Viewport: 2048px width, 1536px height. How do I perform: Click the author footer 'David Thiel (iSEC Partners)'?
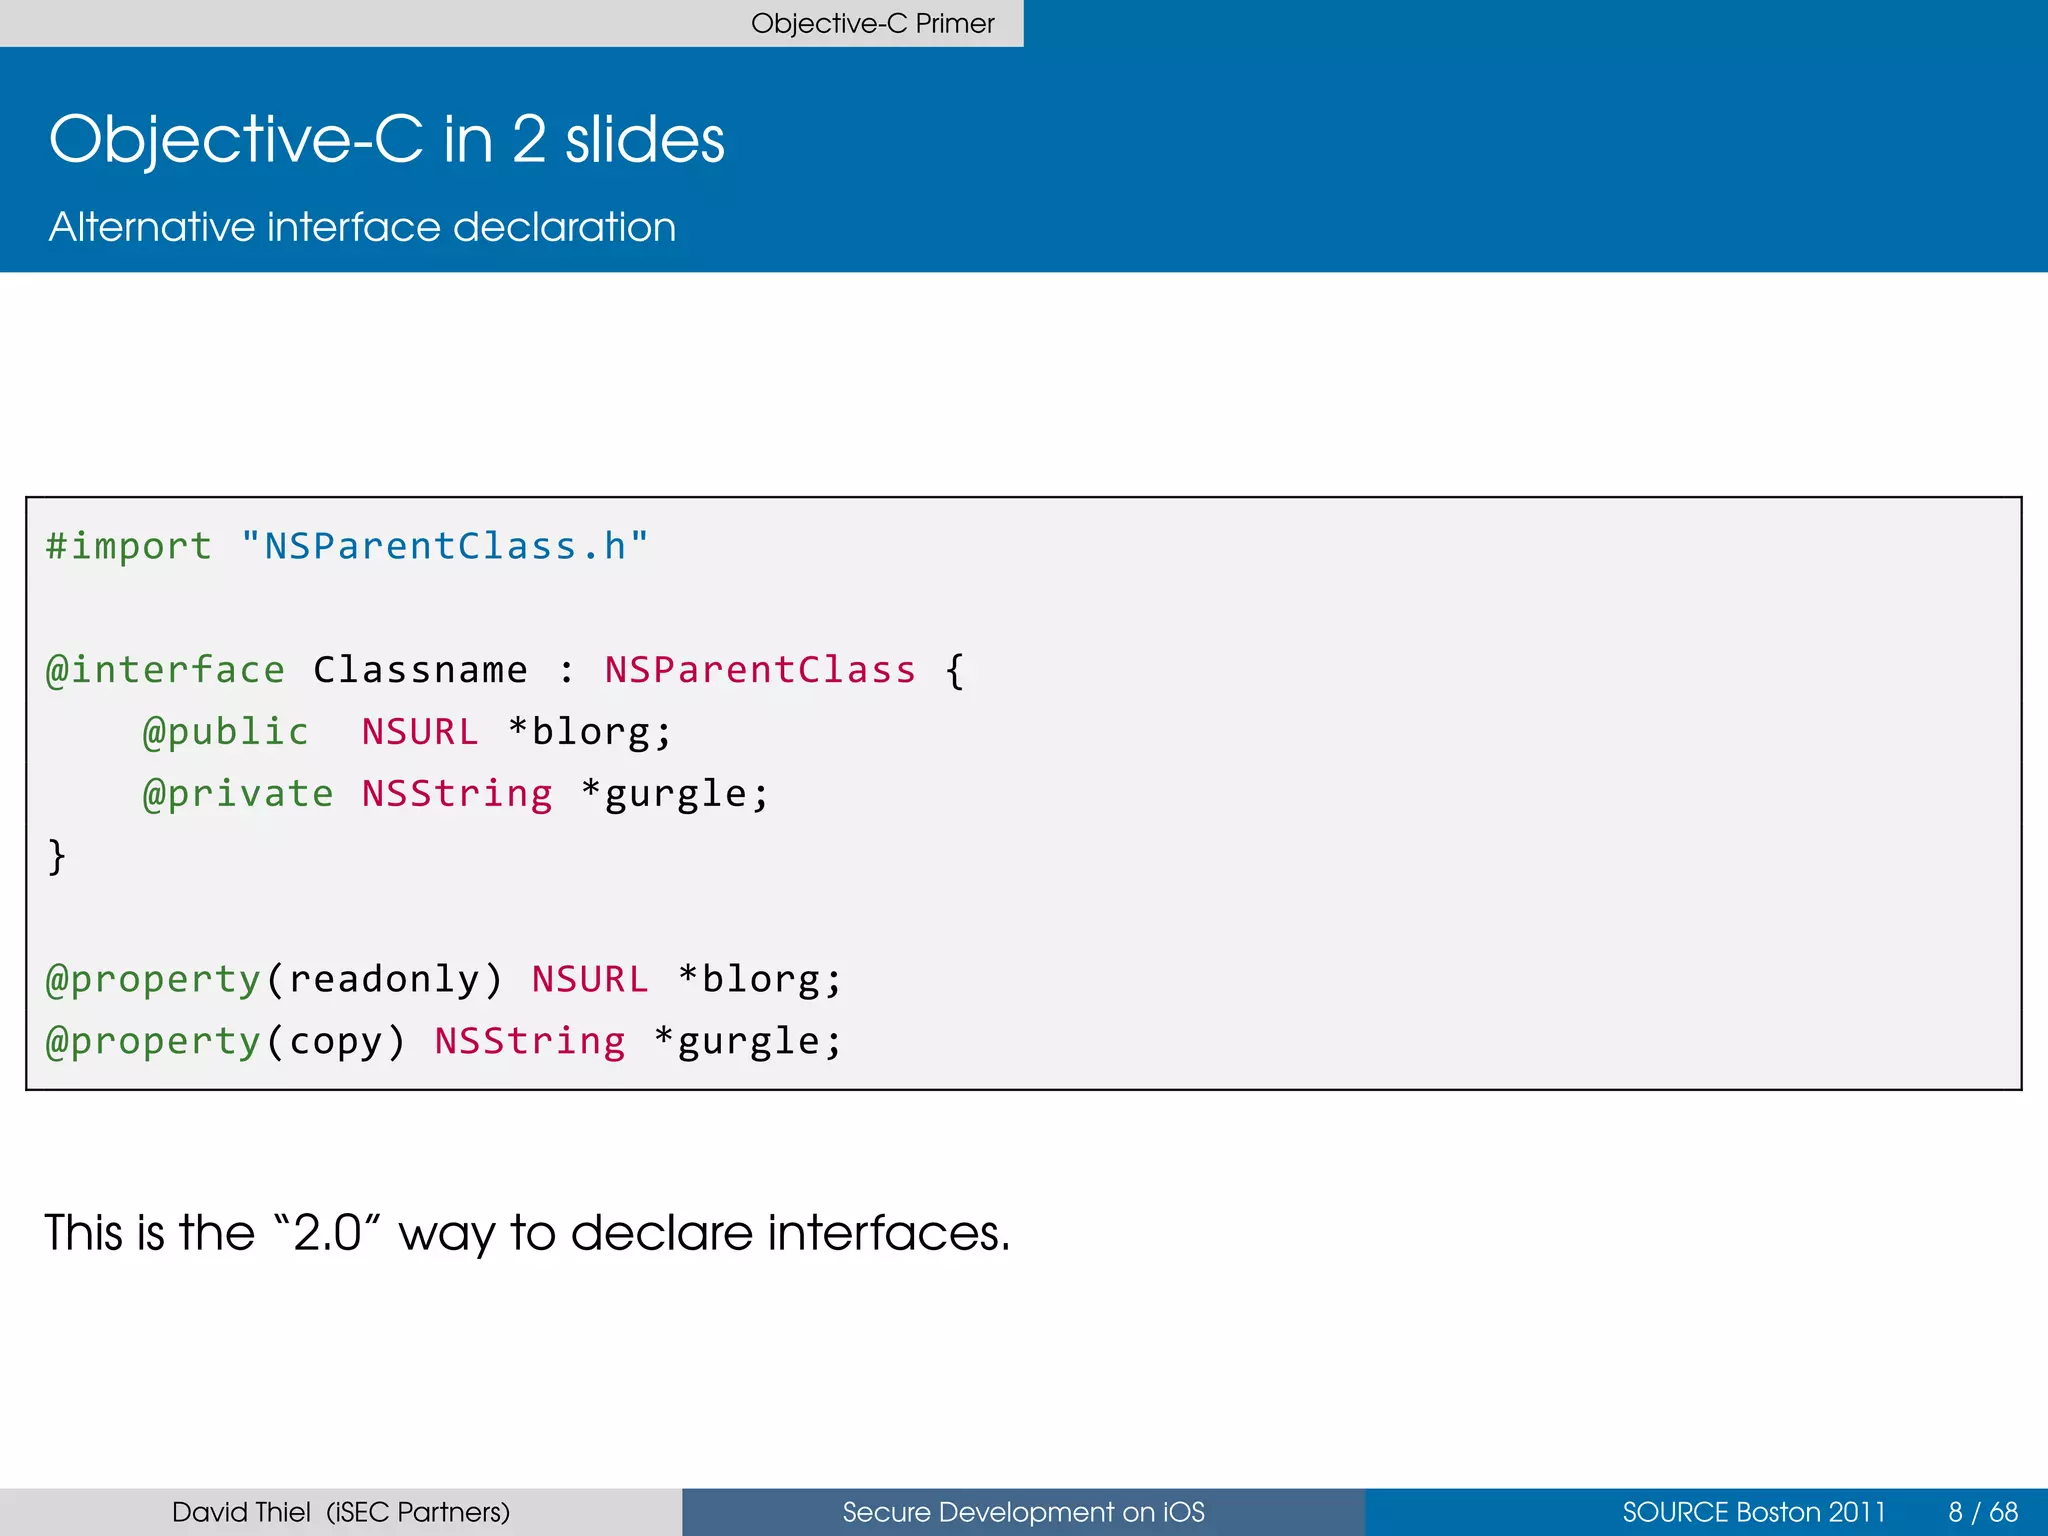pyautogui.click(x=341, y=1512)
